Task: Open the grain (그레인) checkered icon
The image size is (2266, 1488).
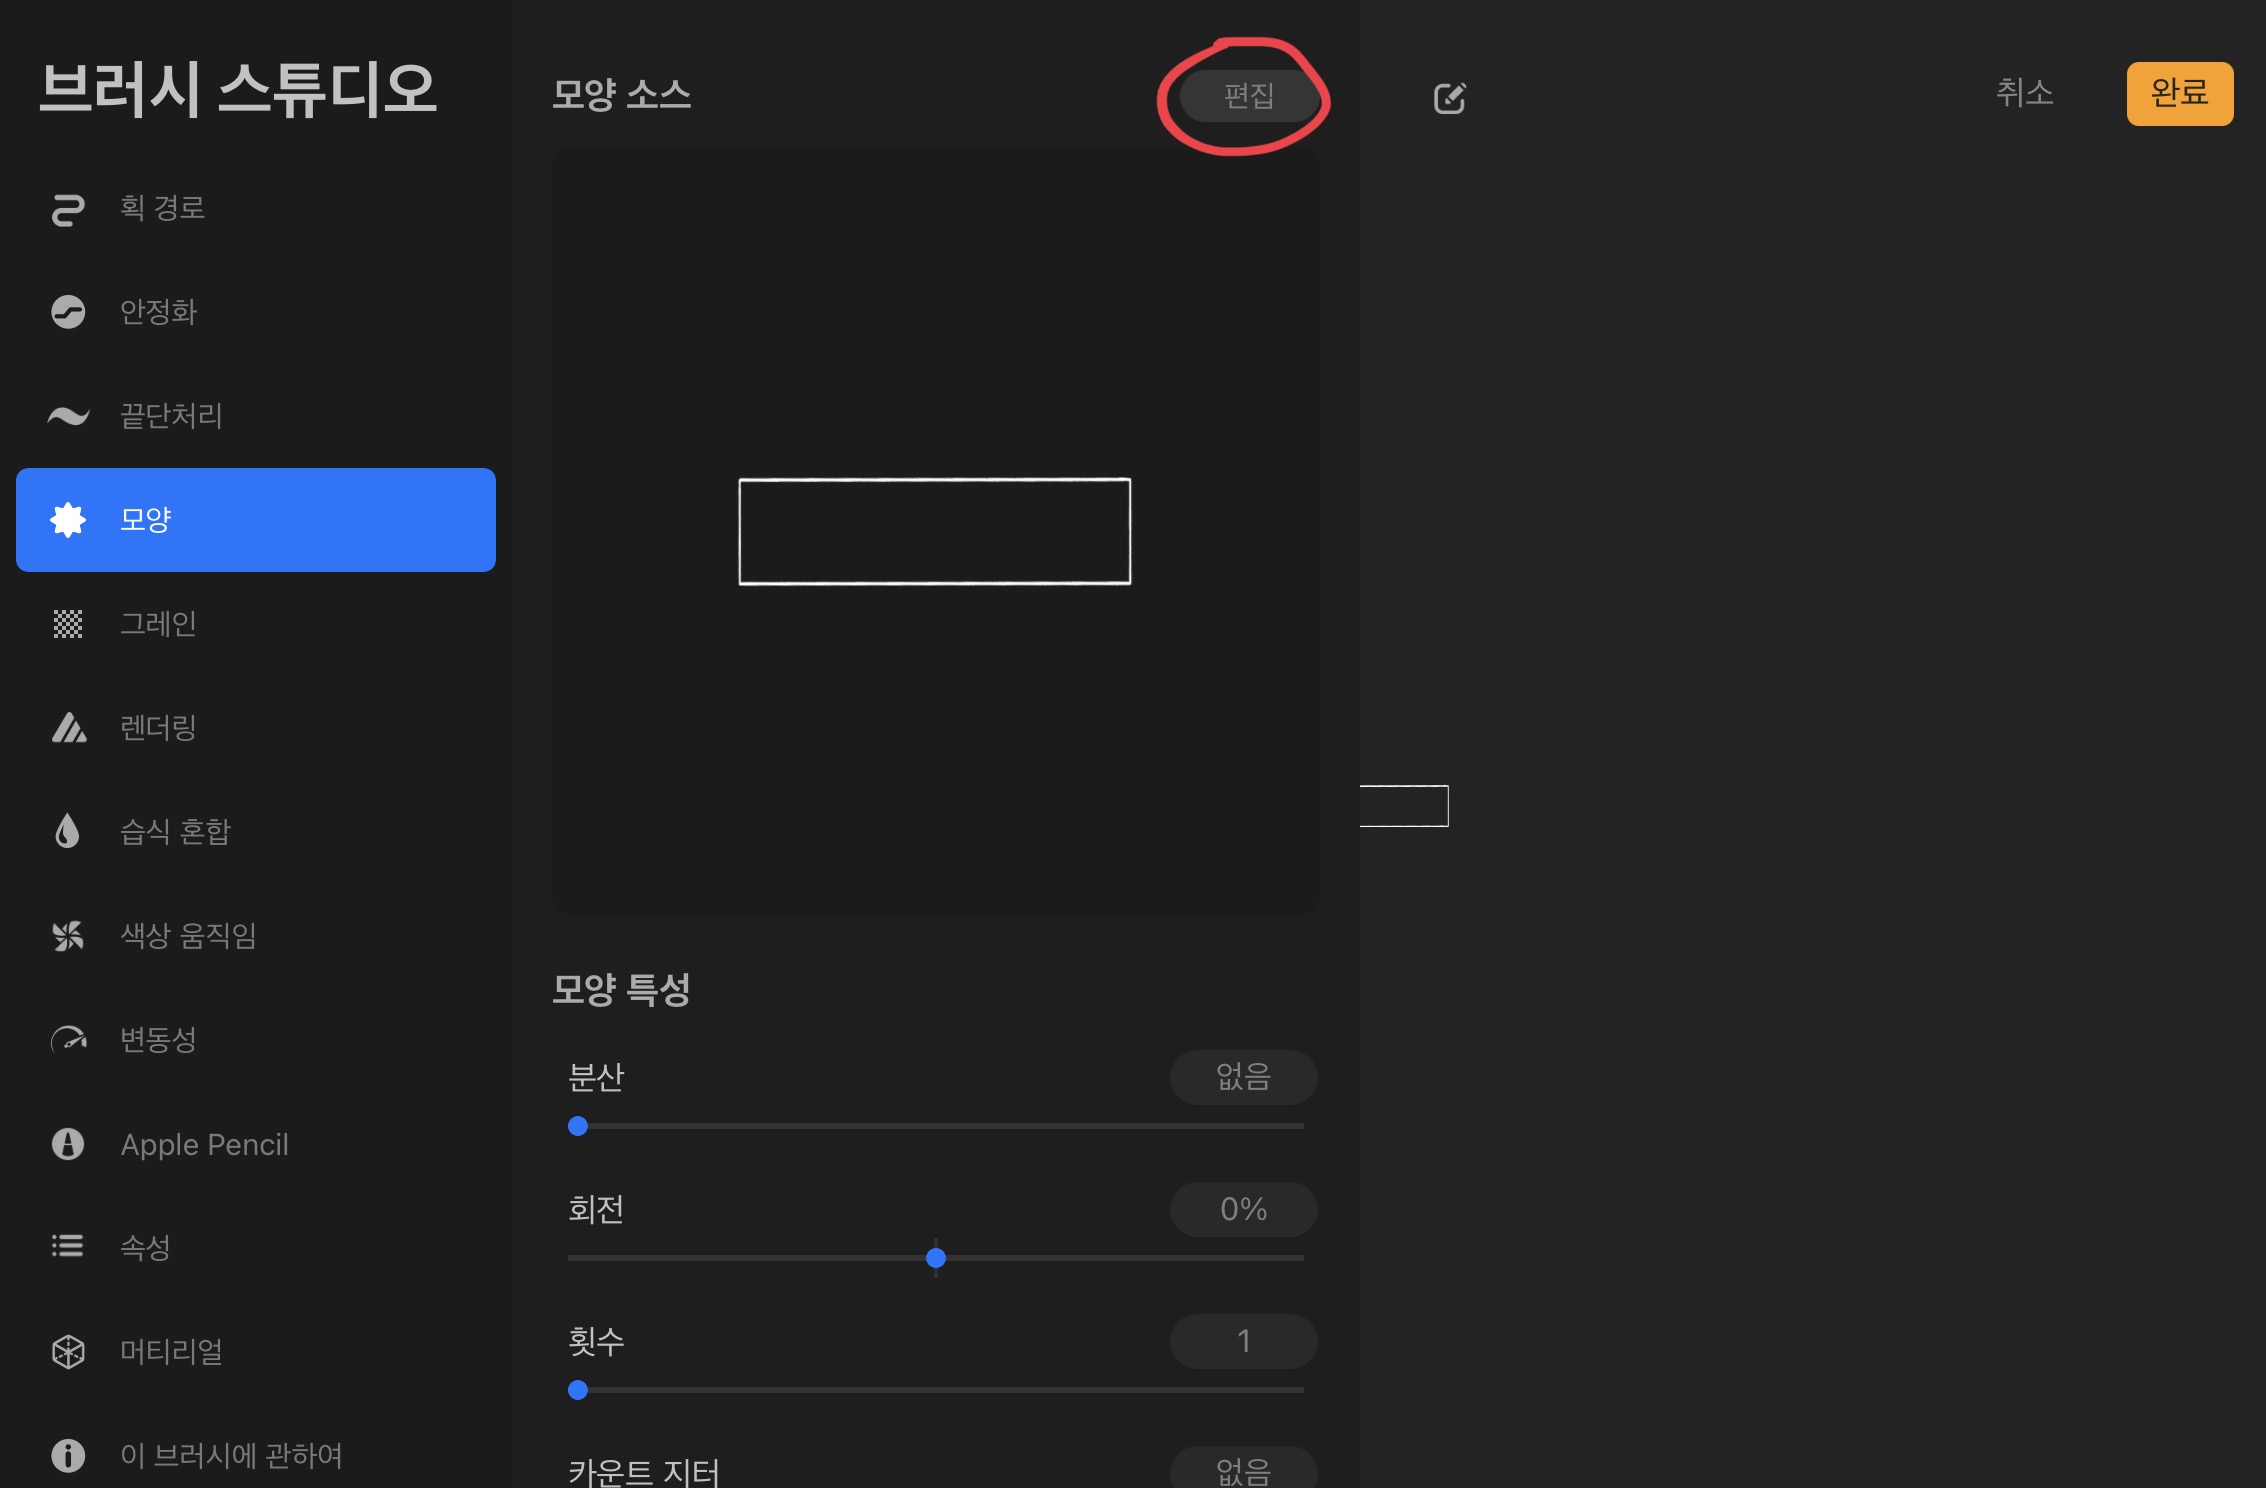Action: pyautogui.click(x=68, y=624)
